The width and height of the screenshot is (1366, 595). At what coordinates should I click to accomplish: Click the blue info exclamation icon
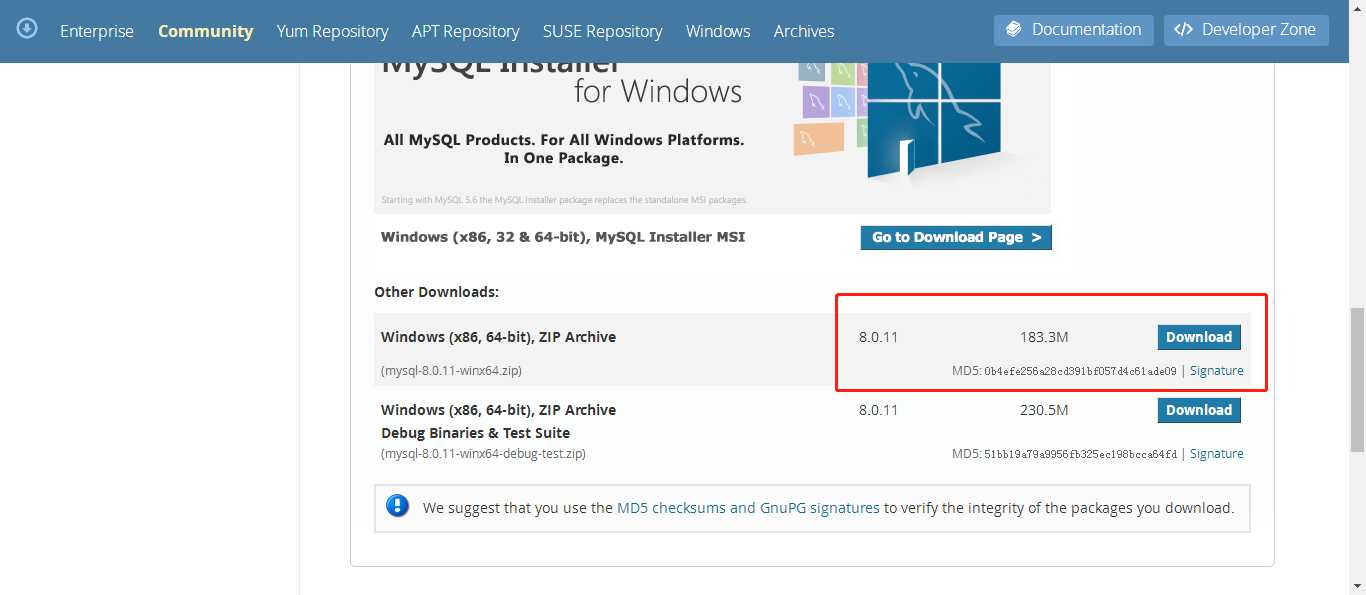pos(398,506)
